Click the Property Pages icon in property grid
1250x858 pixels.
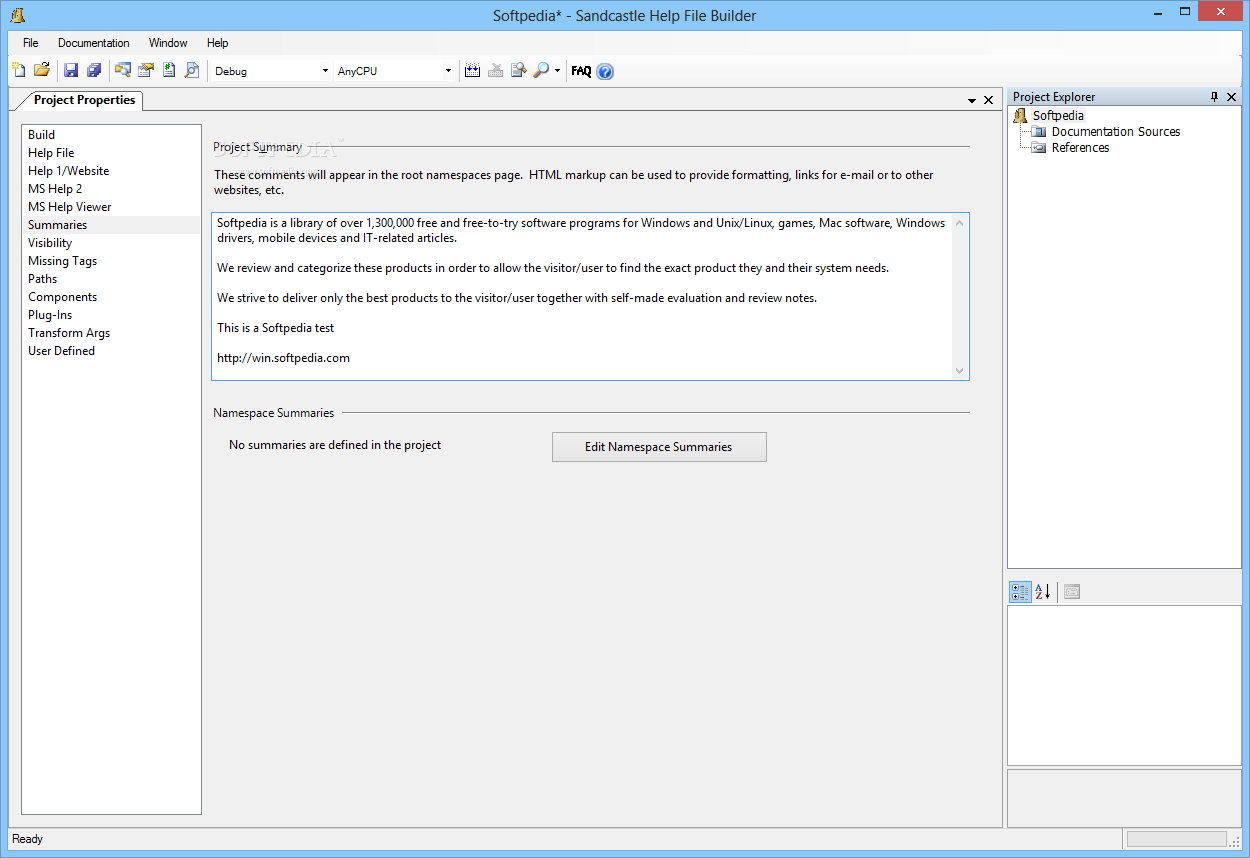click(x=1072, y=592)
